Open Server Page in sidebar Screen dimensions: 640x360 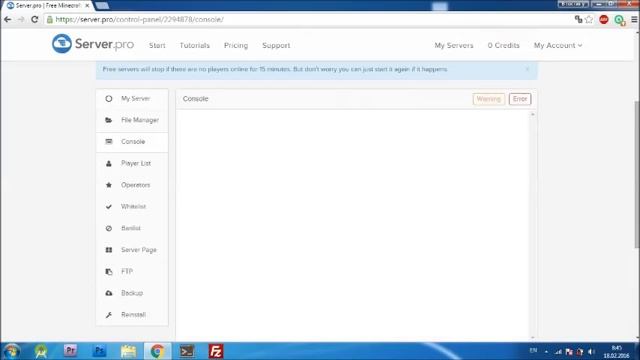click(x=132, y=250)
